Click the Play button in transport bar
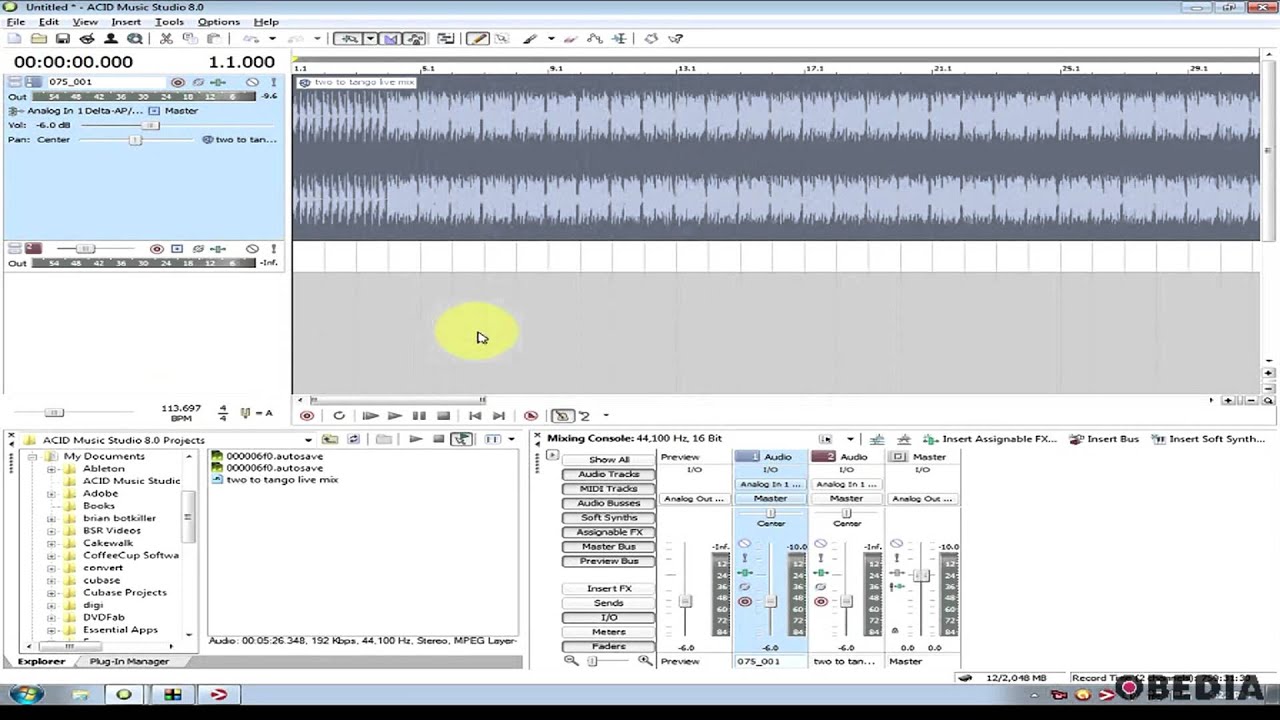 (394, 416)
